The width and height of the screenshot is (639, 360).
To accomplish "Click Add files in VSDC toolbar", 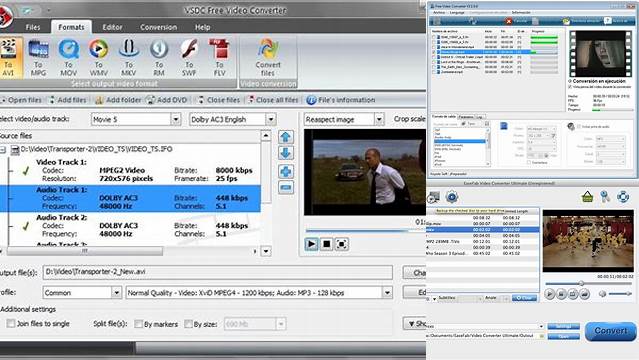I will pos(67,100).
